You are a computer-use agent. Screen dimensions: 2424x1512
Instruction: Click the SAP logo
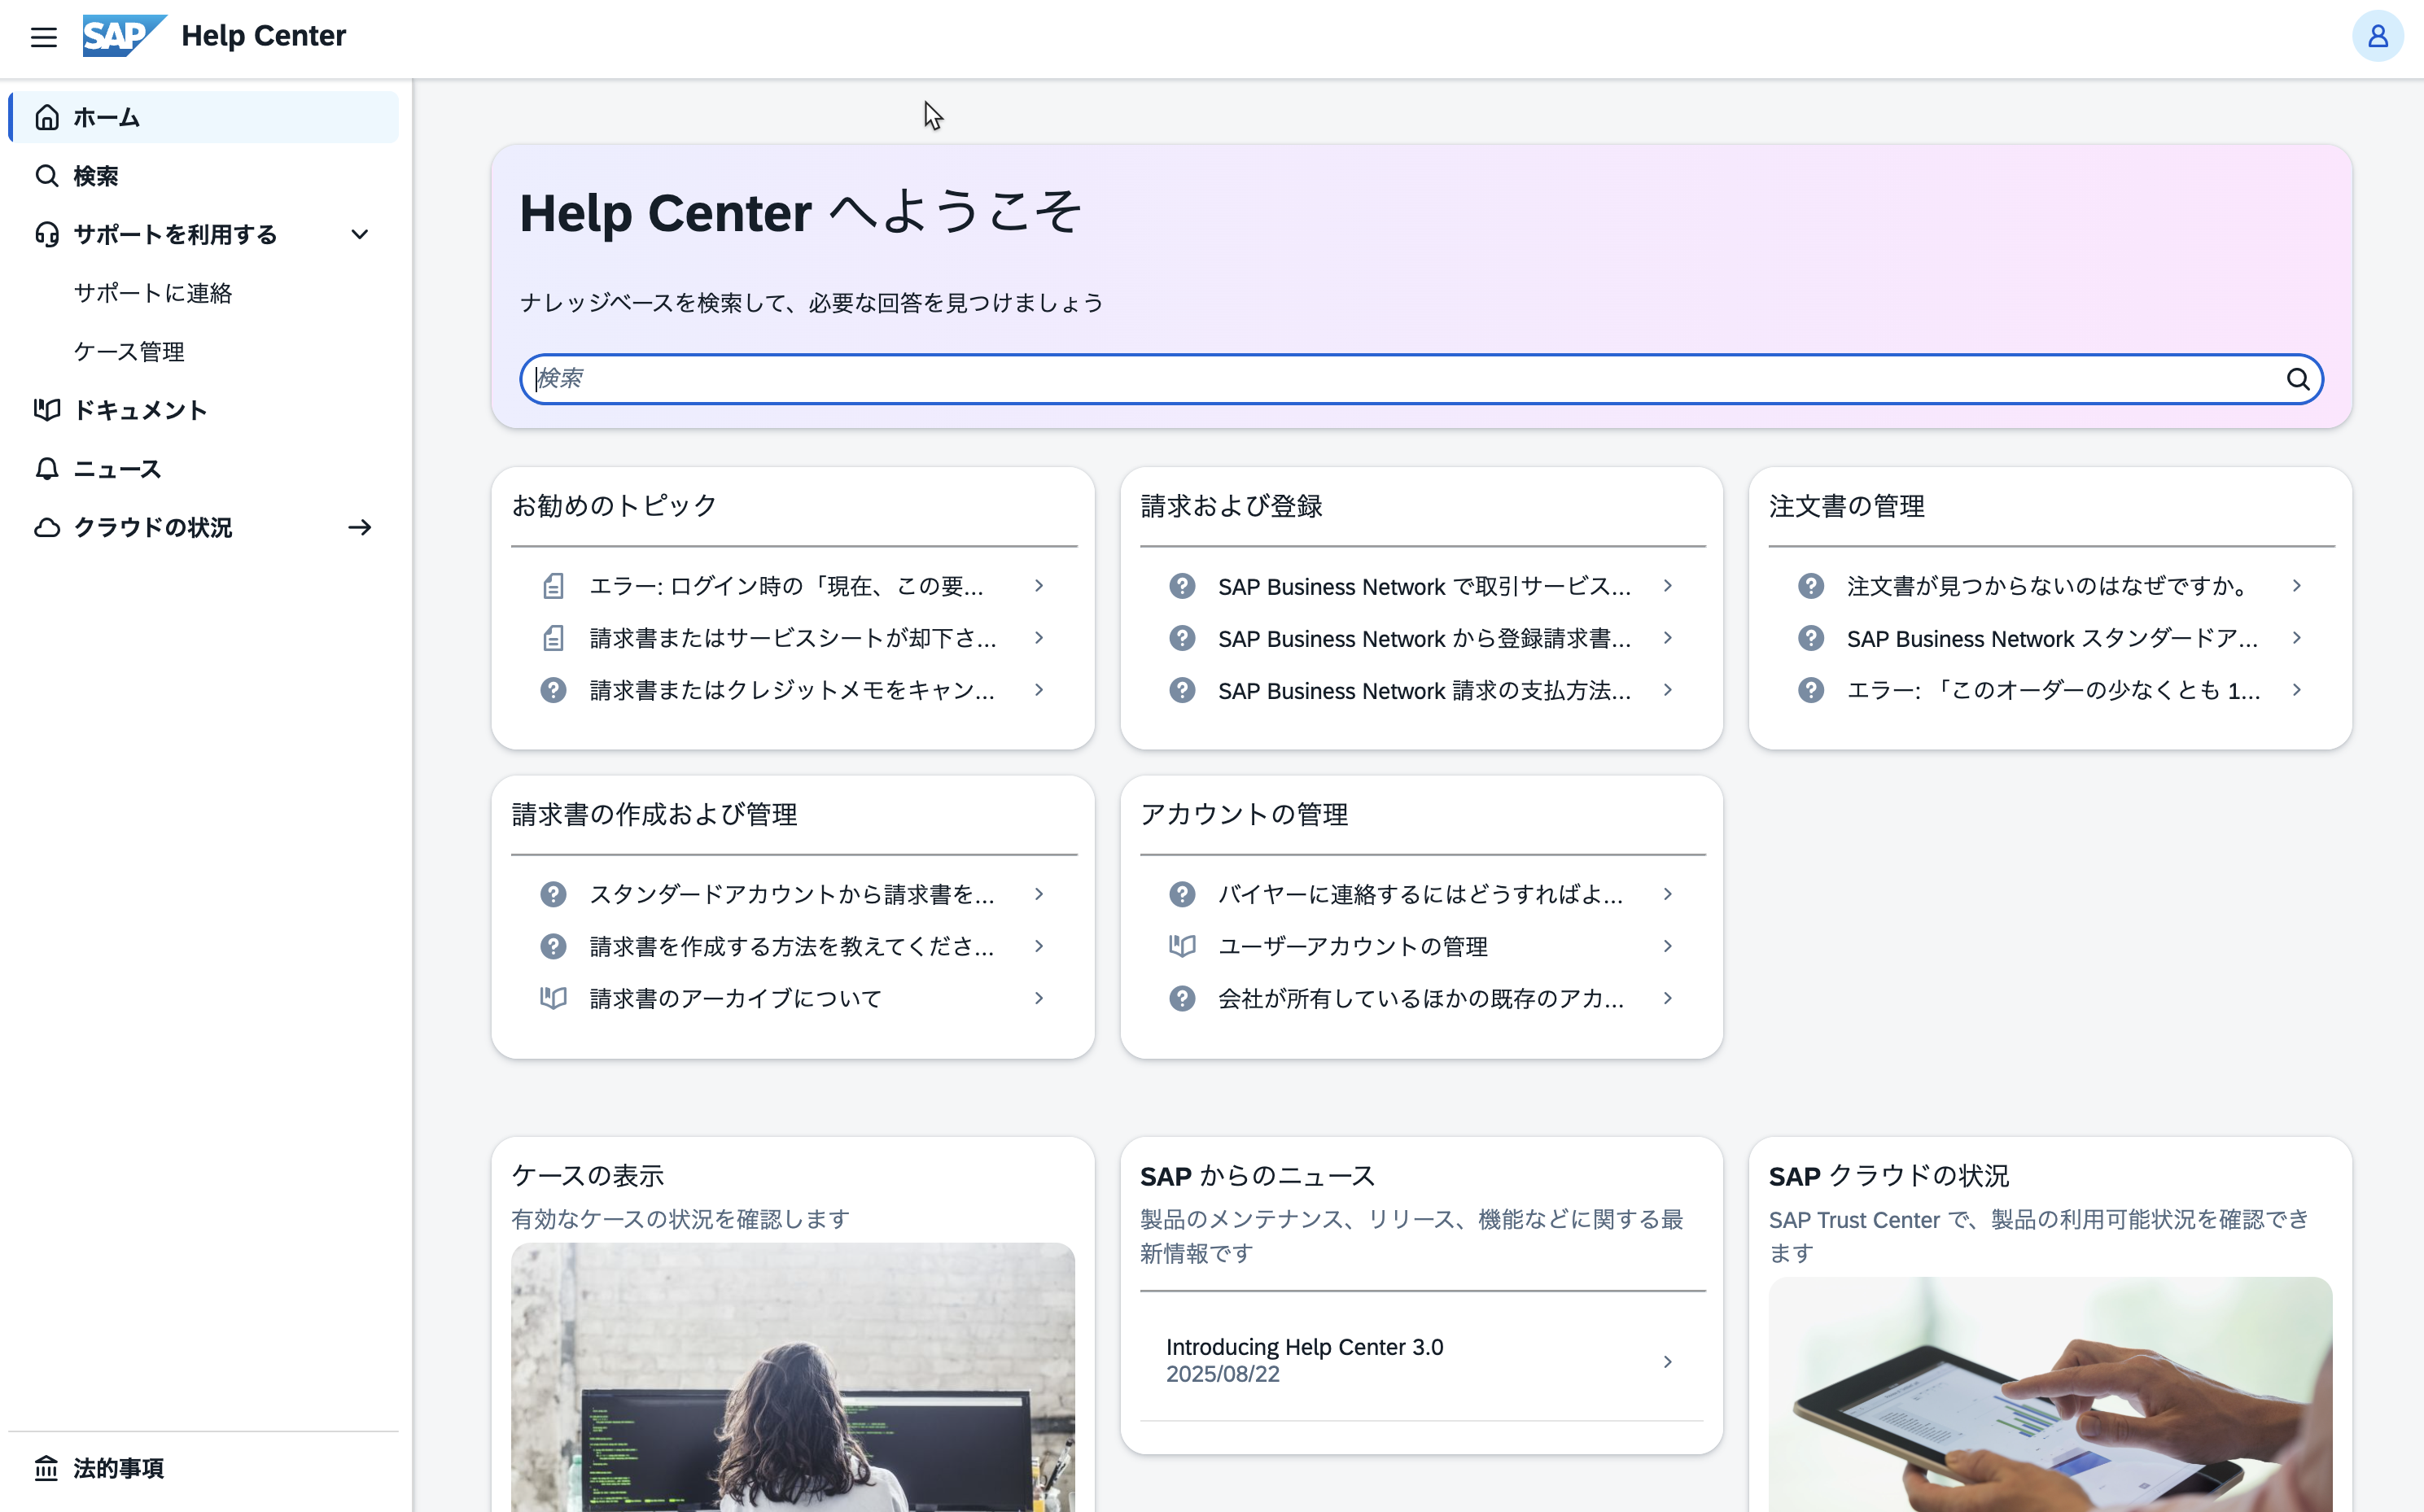click(122, 36)
